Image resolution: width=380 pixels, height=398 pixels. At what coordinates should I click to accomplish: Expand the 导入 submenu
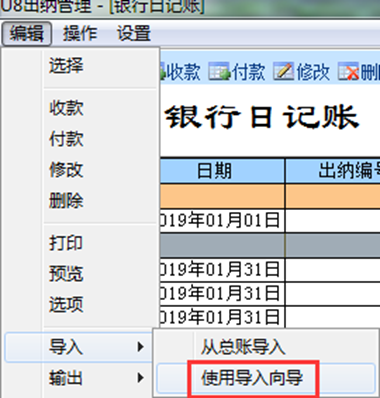[79, 347]
